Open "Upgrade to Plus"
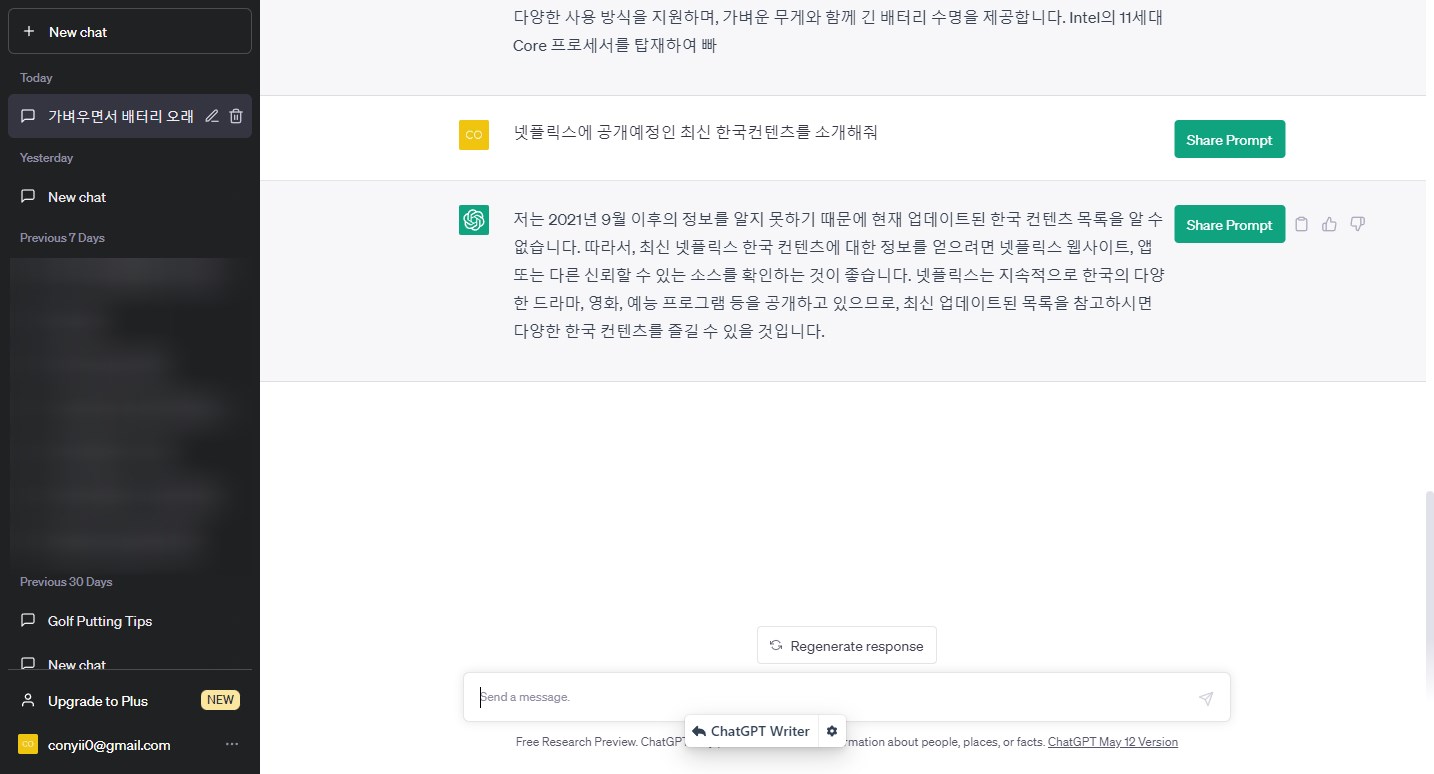Image resolution: width=1434 pixels, height=774 pixels. pyautogui.click(x=97, y=700)
